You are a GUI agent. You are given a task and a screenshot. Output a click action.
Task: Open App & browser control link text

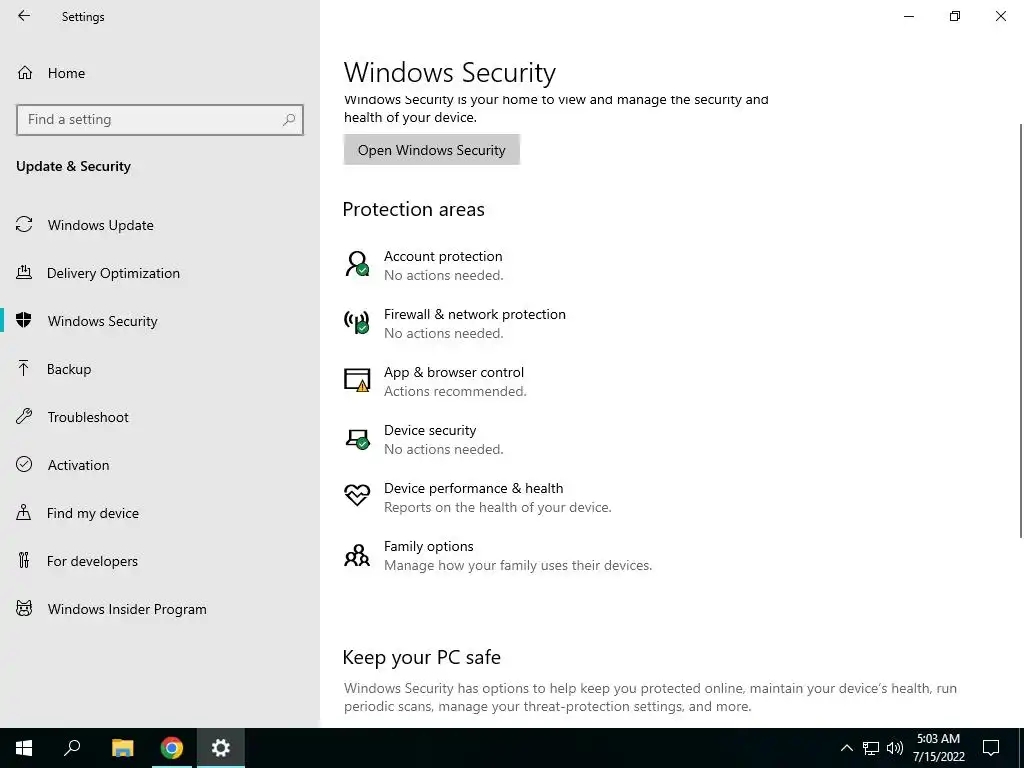click(x=454, y=372)
